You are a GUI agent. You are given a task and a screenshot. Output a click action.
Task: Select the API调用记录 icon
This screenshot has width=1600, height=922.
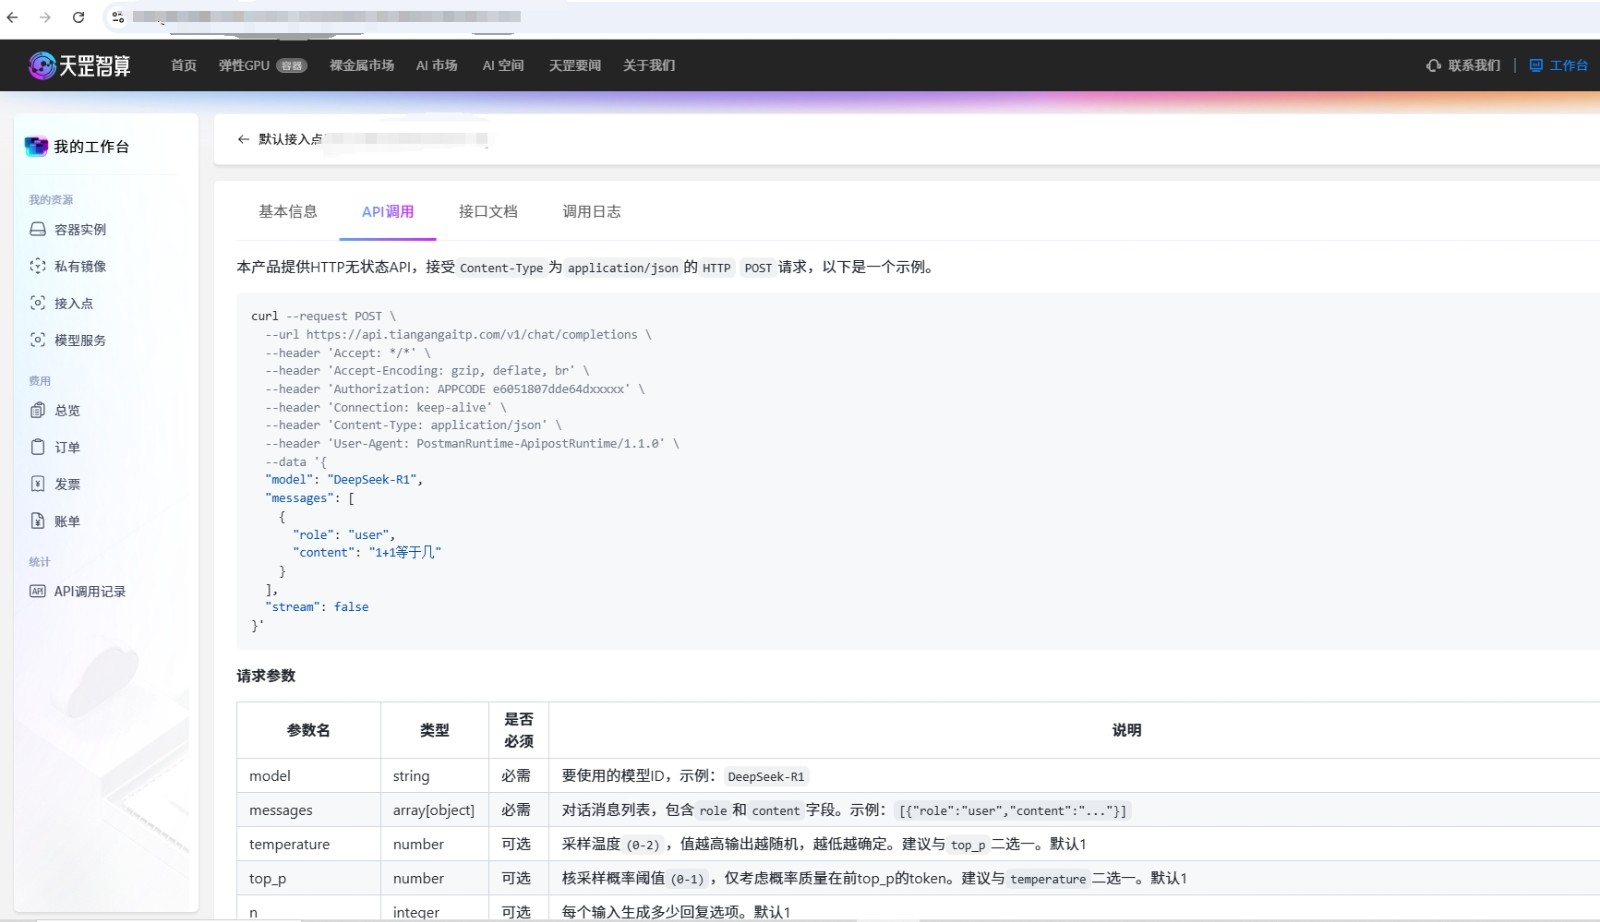pos(37,591)
